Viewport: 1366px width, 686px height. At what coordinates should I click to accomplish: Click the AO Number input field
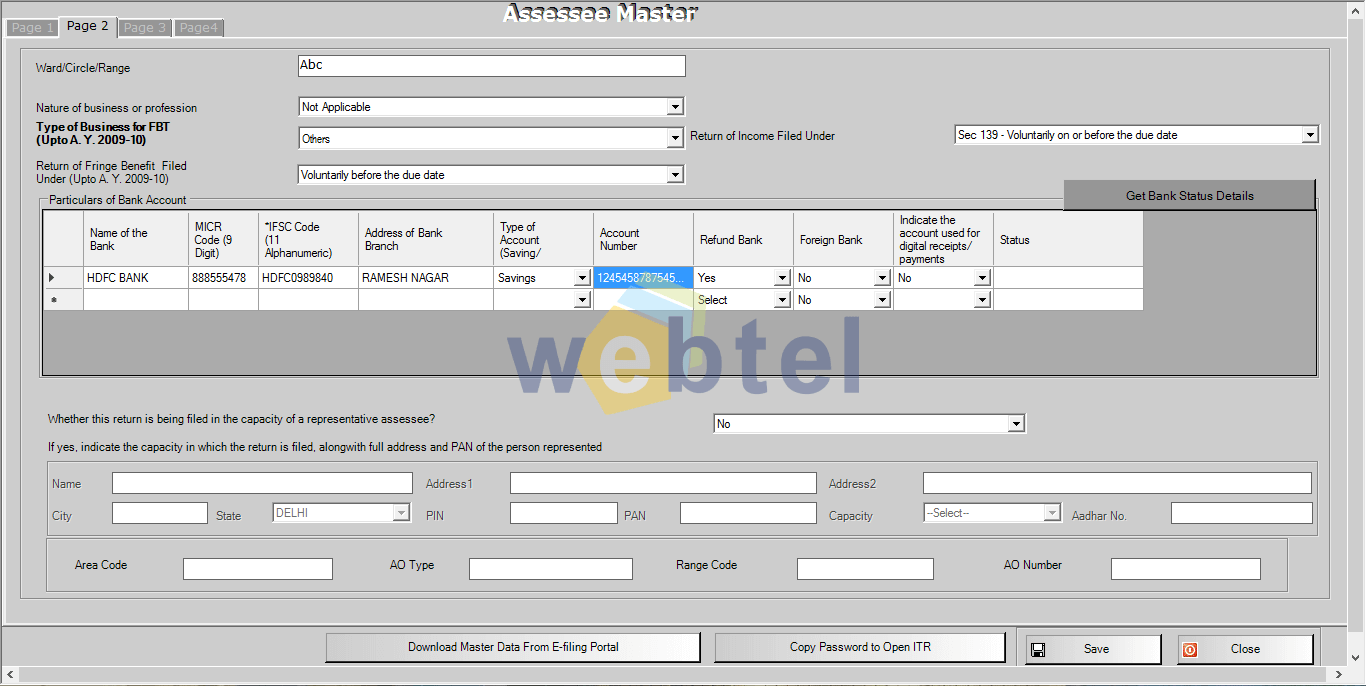[x=1186, y=569]
